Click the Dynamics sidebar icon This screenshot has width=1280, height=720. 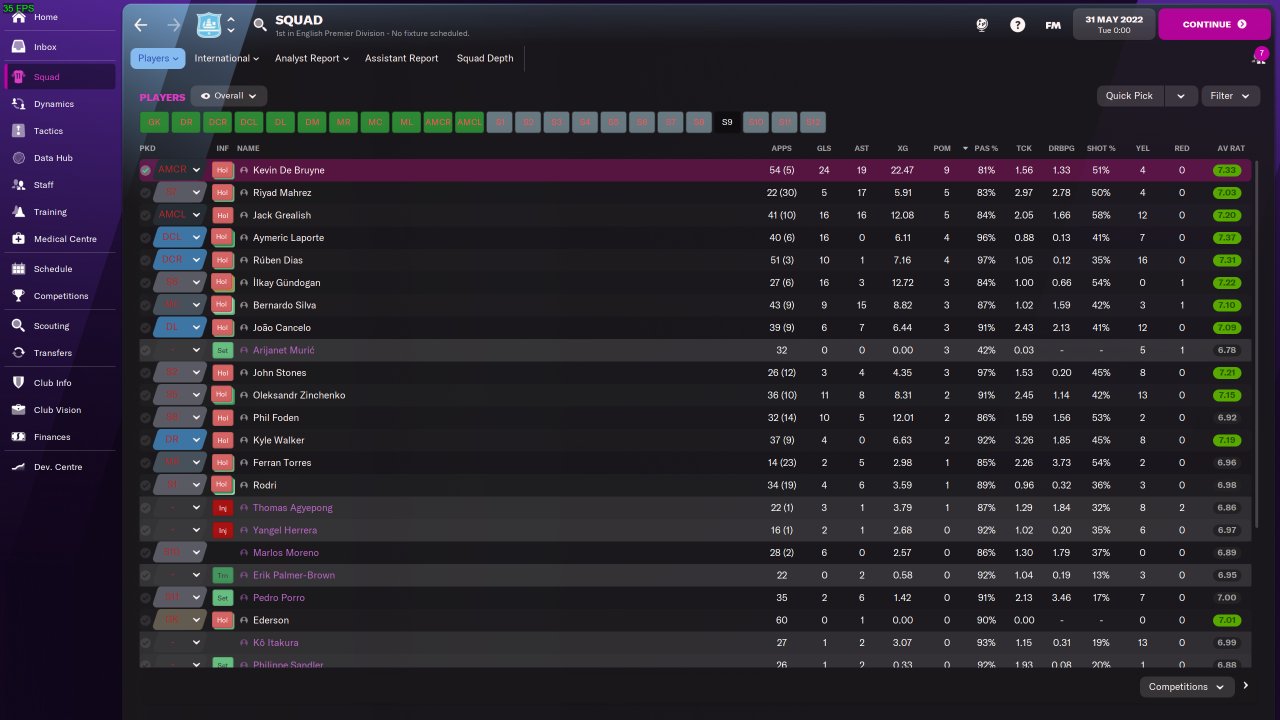(18, 104)
